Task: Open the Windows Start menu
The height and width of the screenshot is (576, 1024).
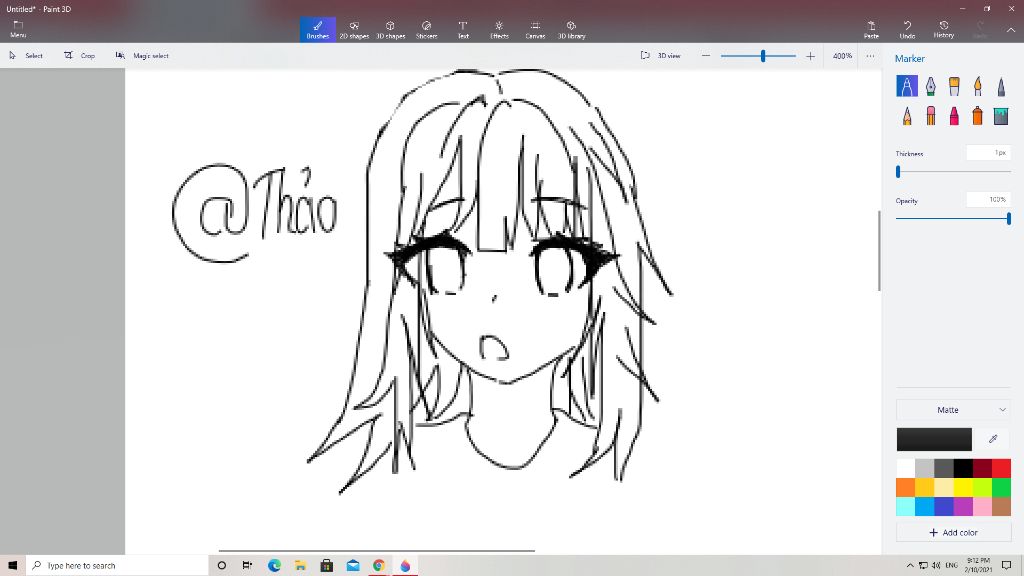Action: pos(12,566)
